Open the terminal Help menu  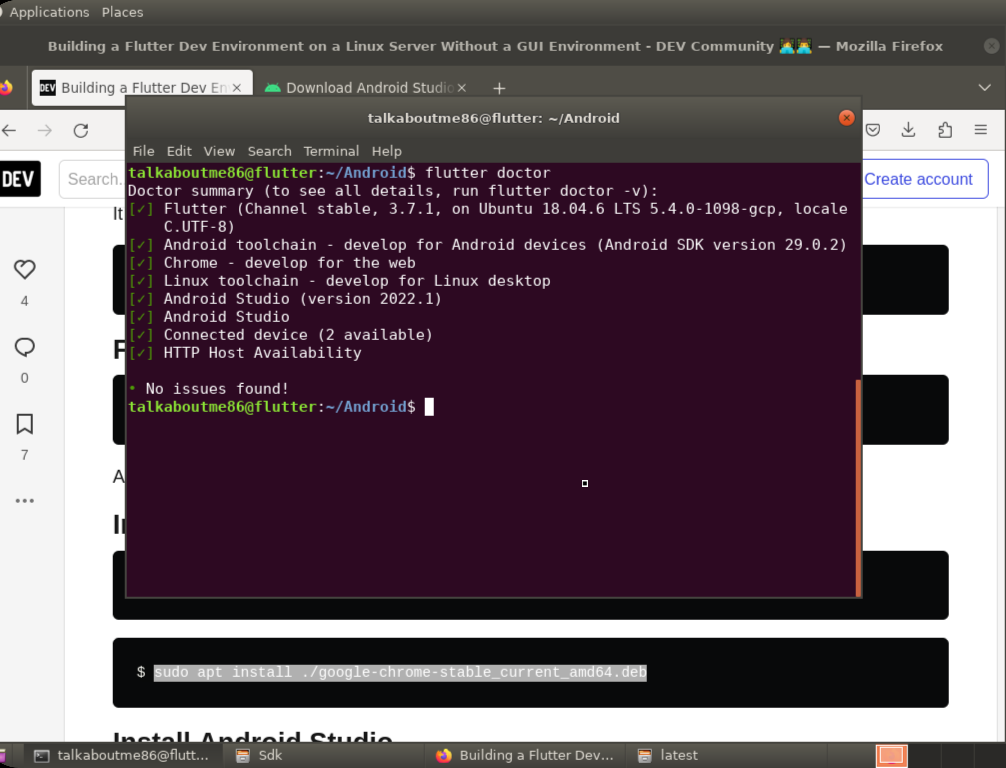(386, 151)
